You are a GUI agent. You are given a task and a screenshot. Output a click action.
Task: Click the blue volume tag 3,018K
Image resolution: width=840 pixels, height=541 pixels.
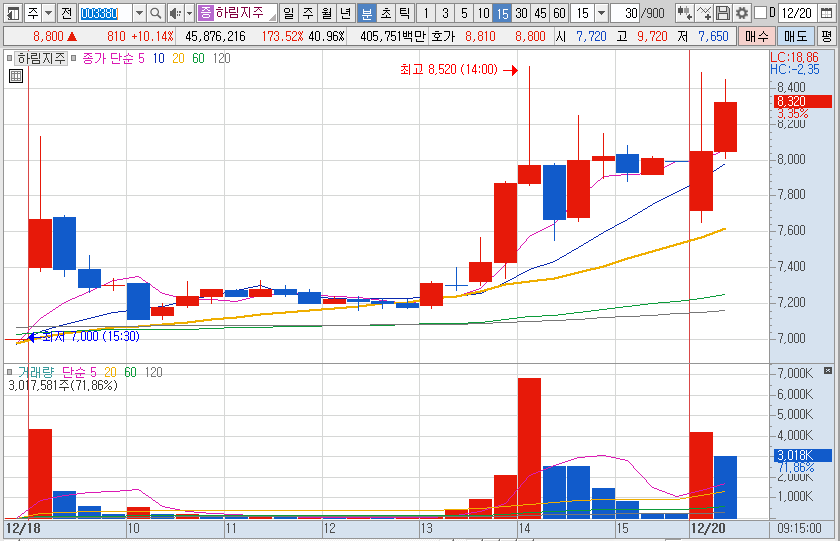(802, 456)
